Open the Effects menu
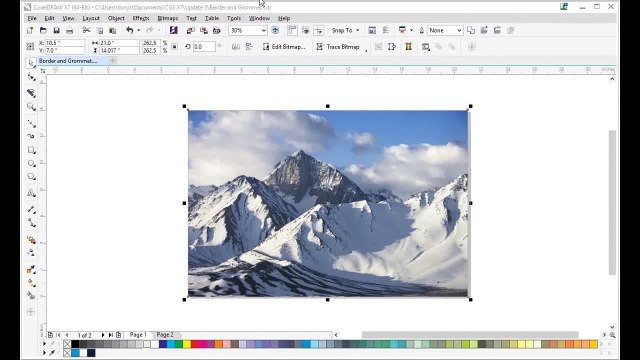Screen dimensions: 640x360 pyautogui.click(x=141, y=18)
